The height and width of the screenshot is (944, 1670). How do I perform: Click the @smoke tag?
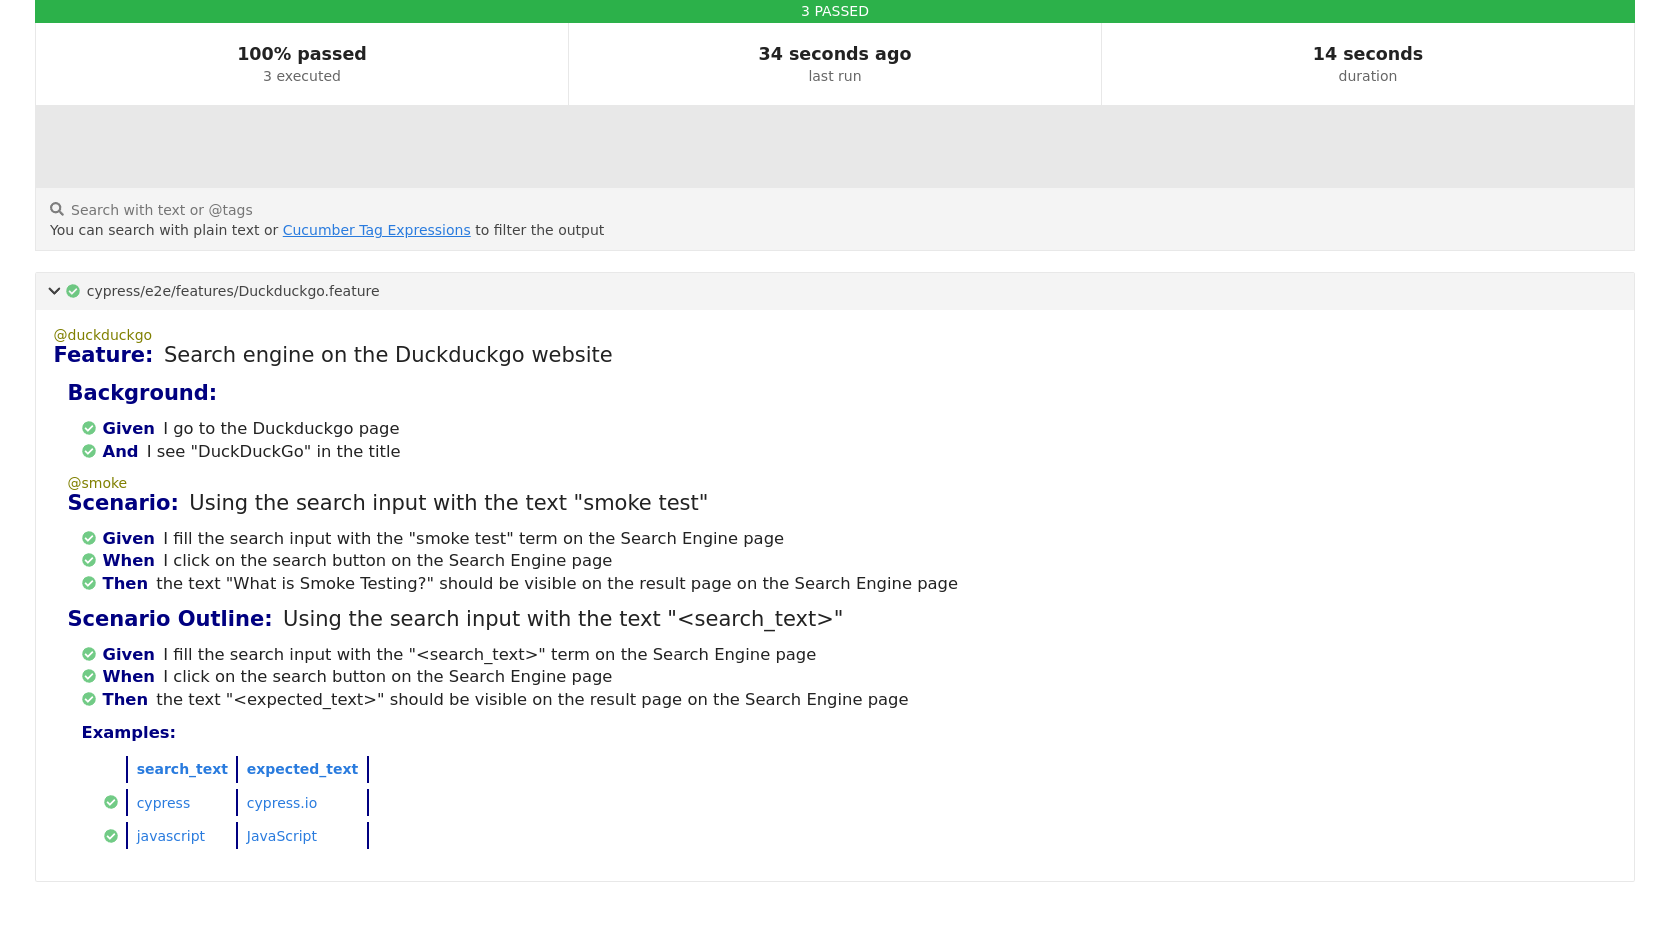[x=97, y=483]
